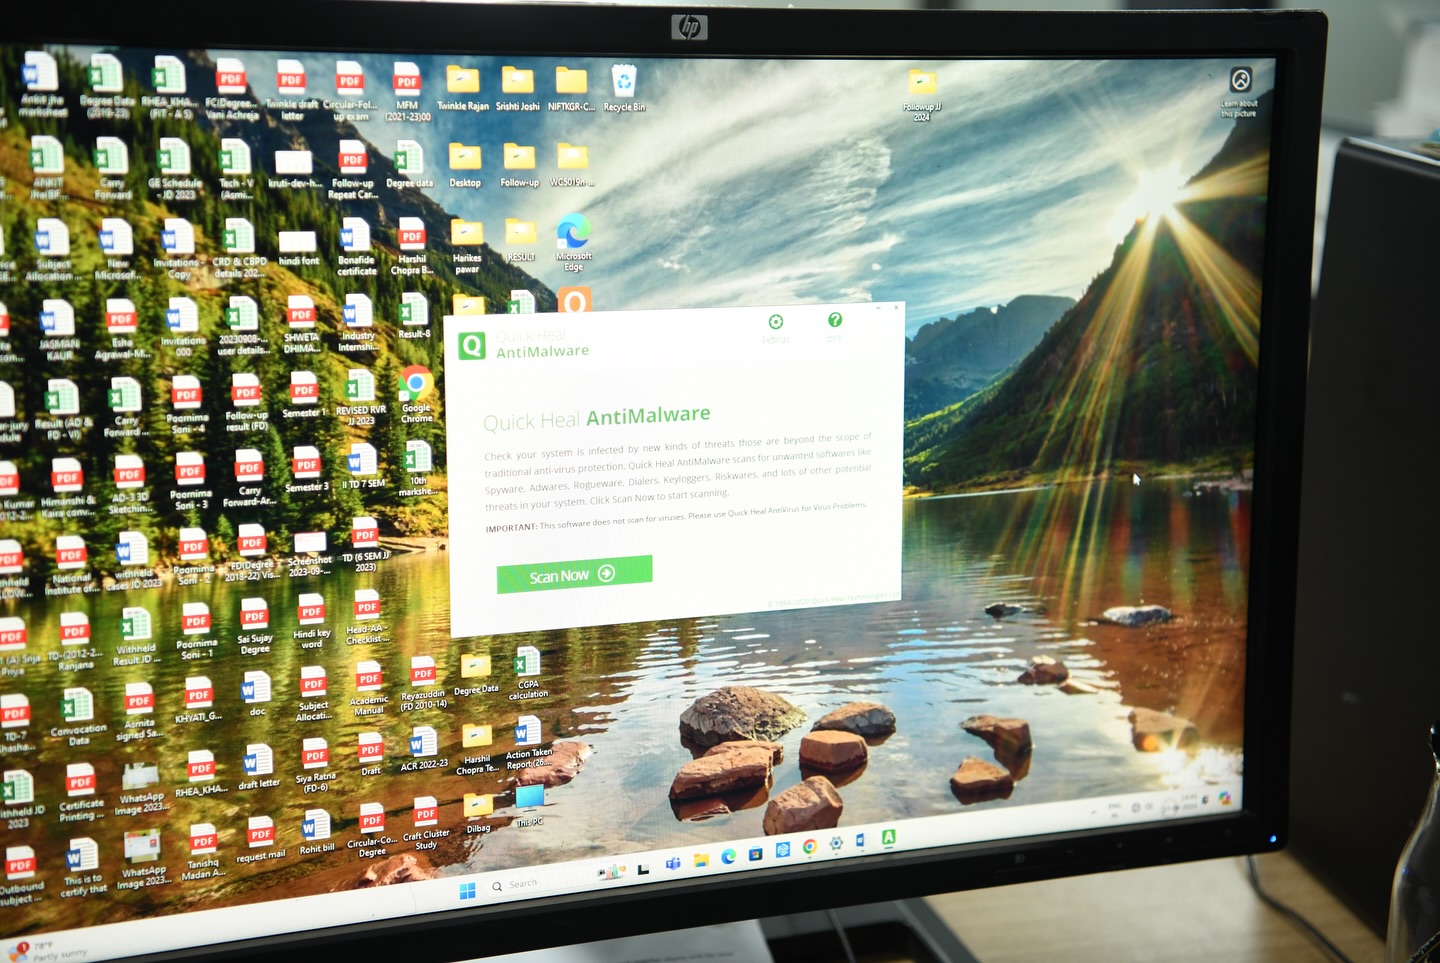Open Microsoft Teams in the taskbar
This screenshot has height=963, width=1440.
(x=673, y=863)
